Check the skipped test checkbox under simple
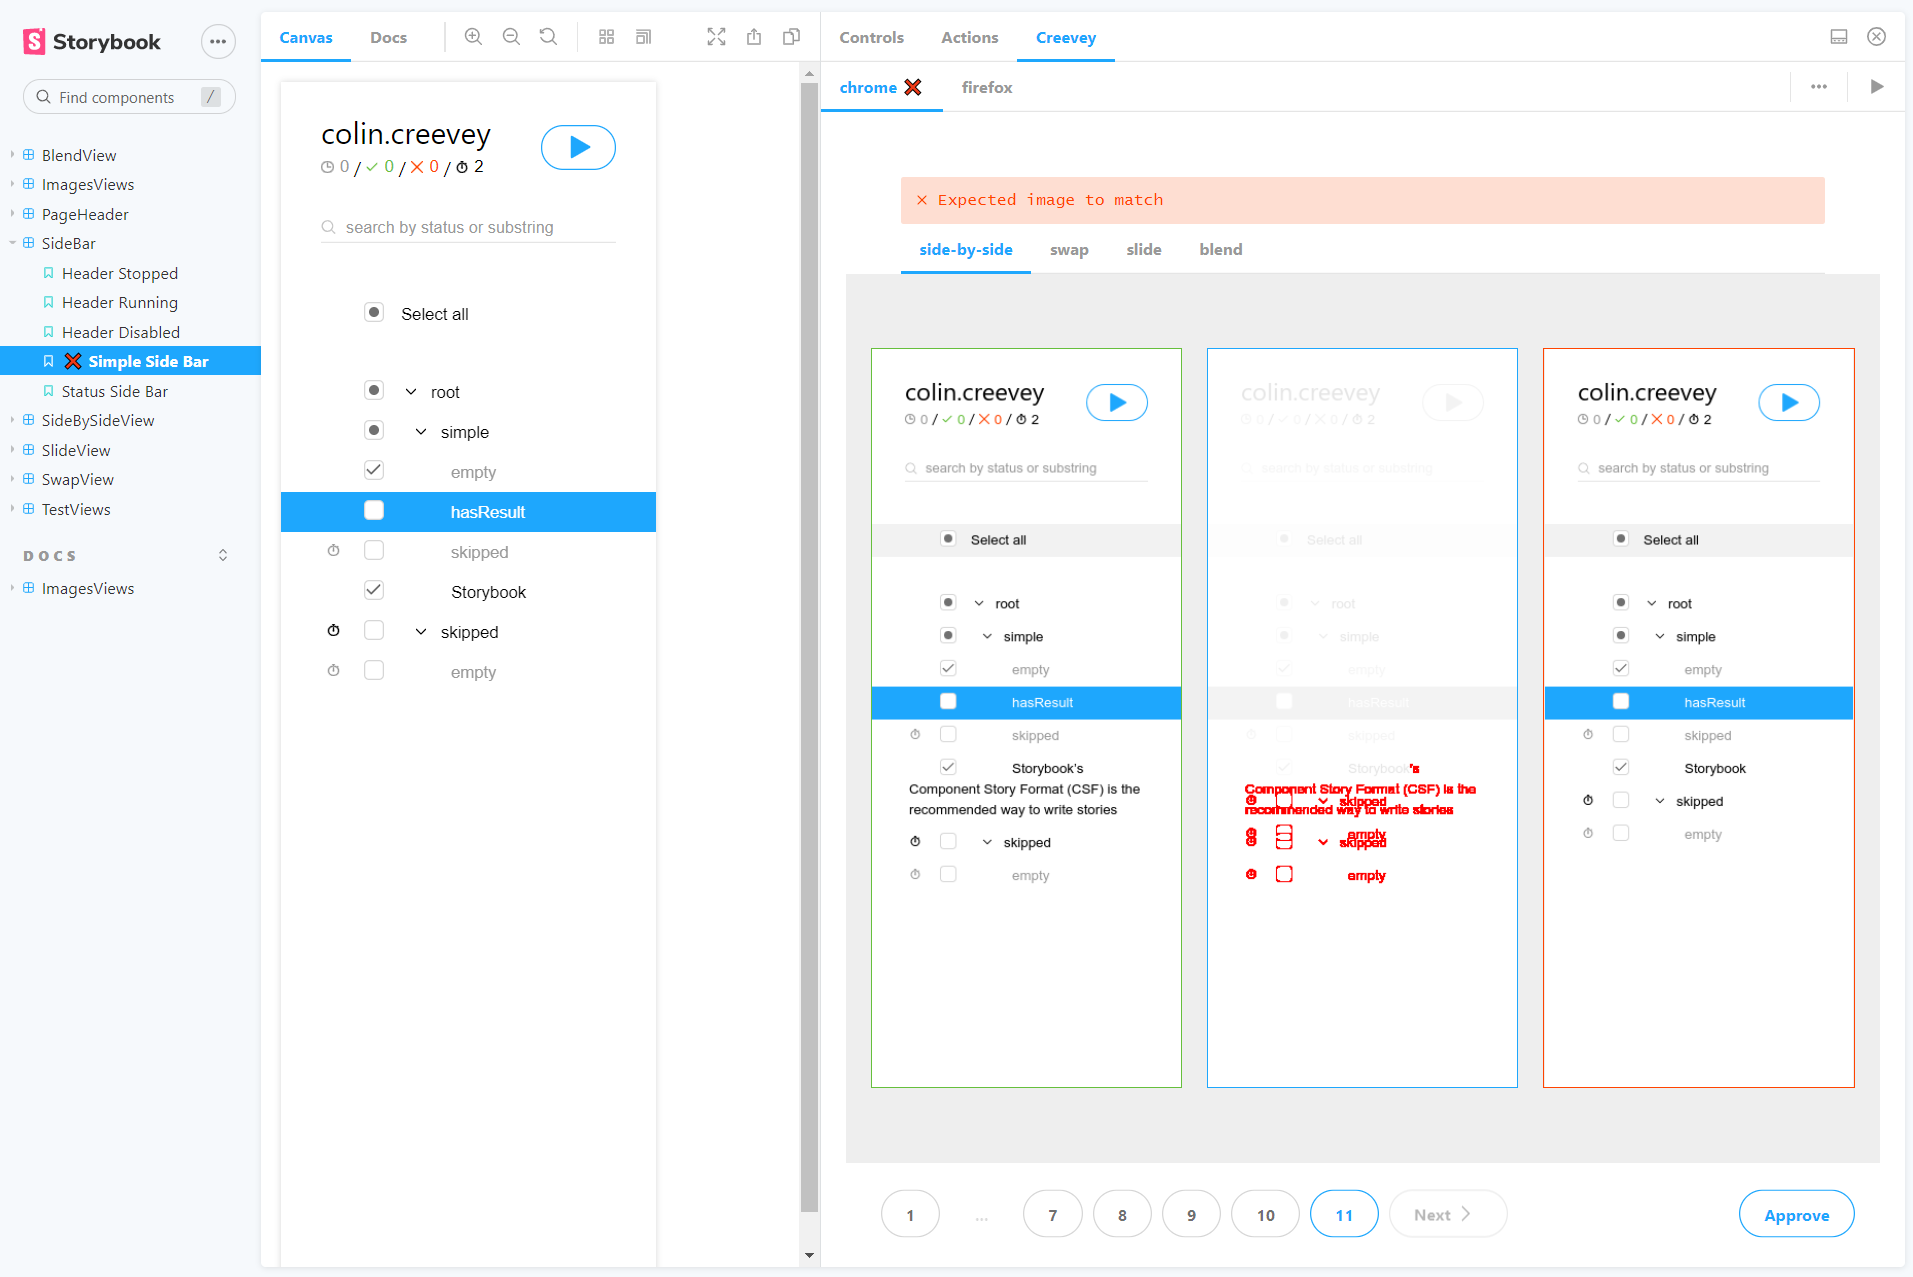This screenshot has height=1277, width=1913. (374, 550)
